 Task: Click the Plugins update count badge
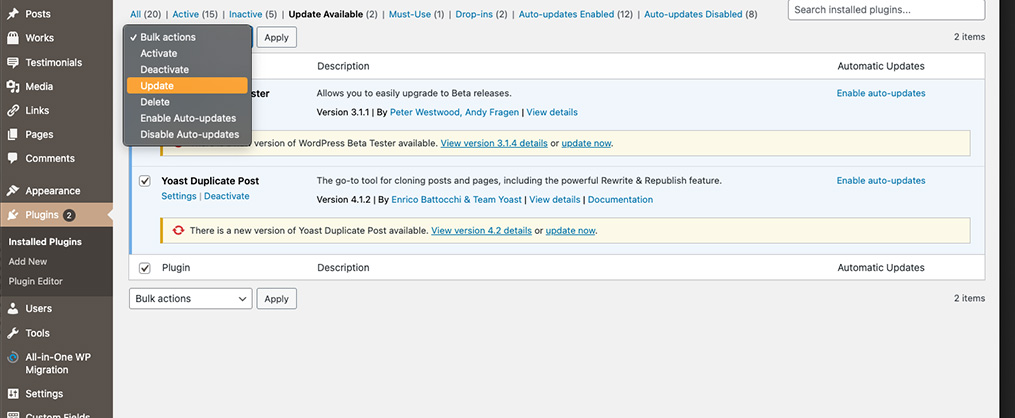pos(69,215)
